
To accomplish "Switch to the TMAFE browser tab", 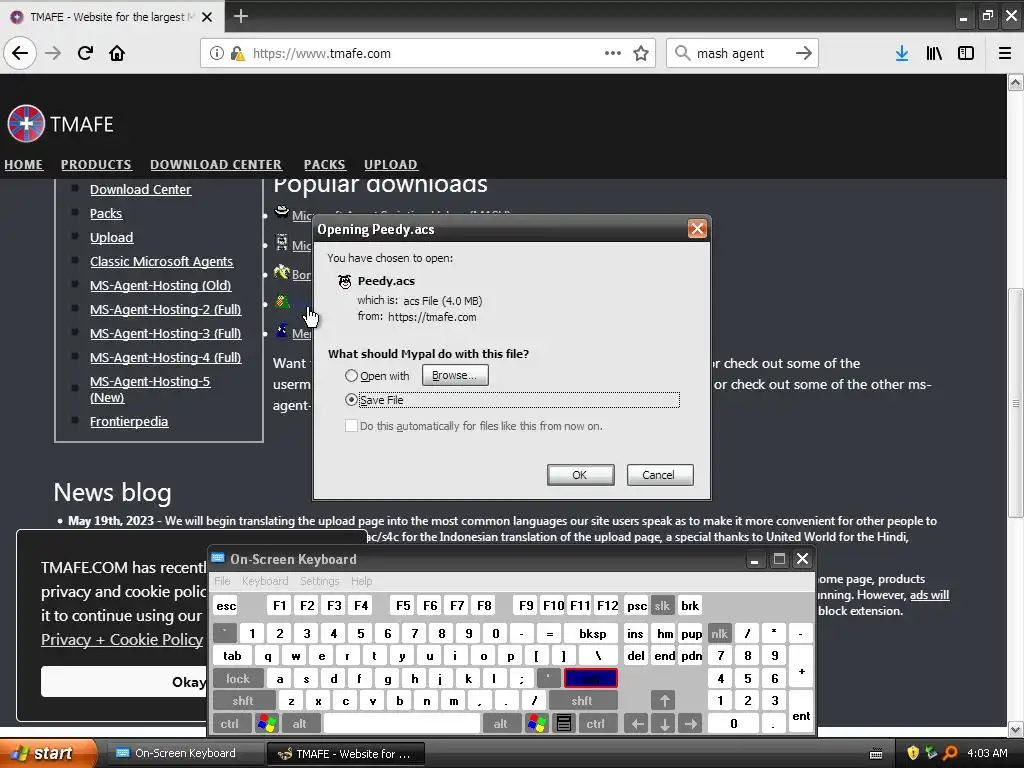I will pyautogui.click(x=112, y=16).
